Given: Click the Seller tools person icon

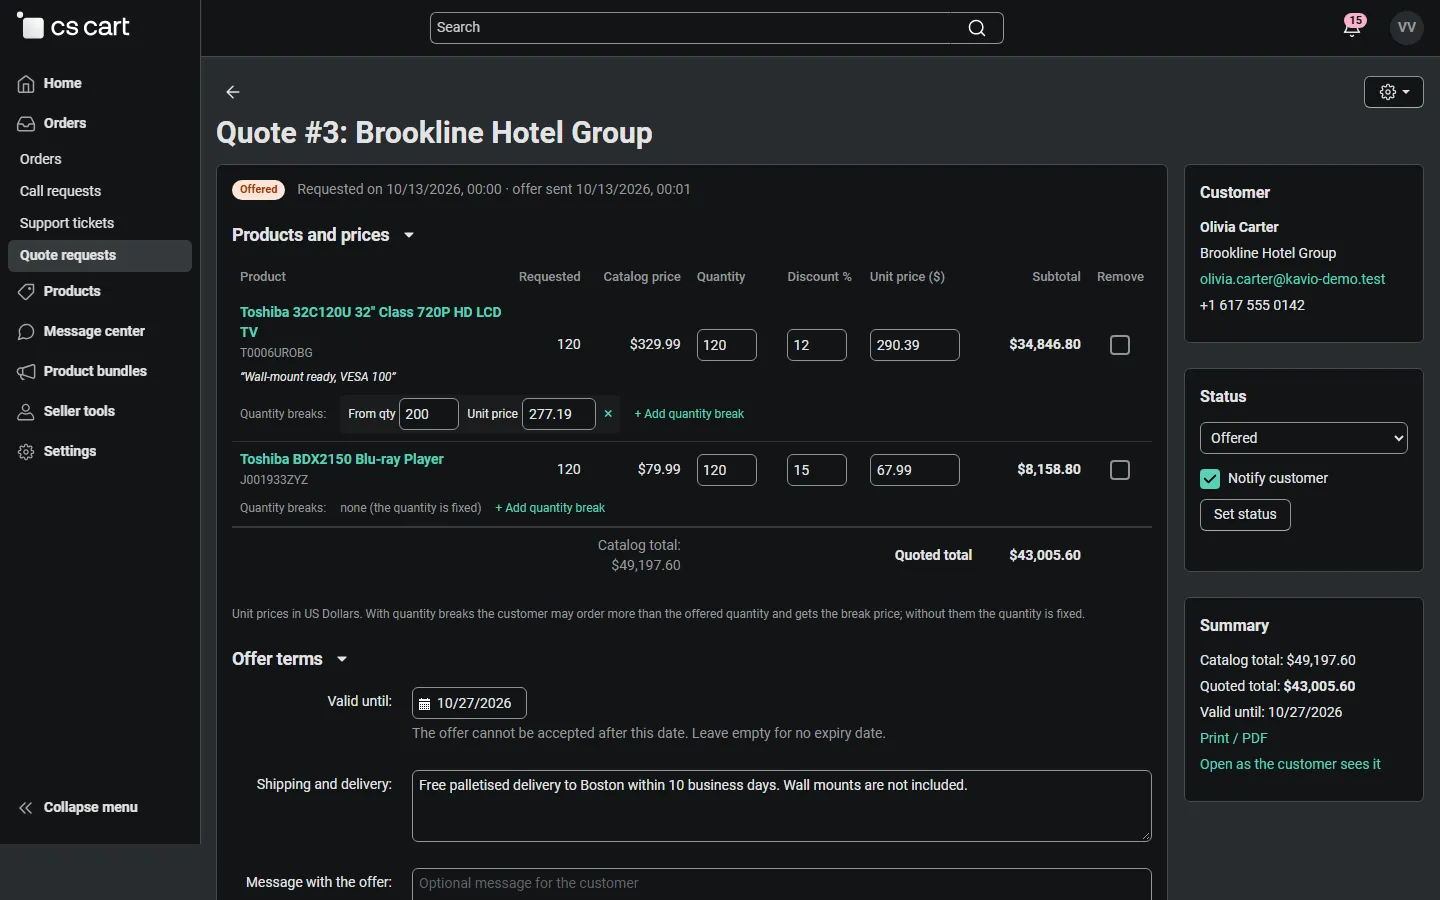Looking at the screenshot, I should pyautogui.click(x=26, y=412).
